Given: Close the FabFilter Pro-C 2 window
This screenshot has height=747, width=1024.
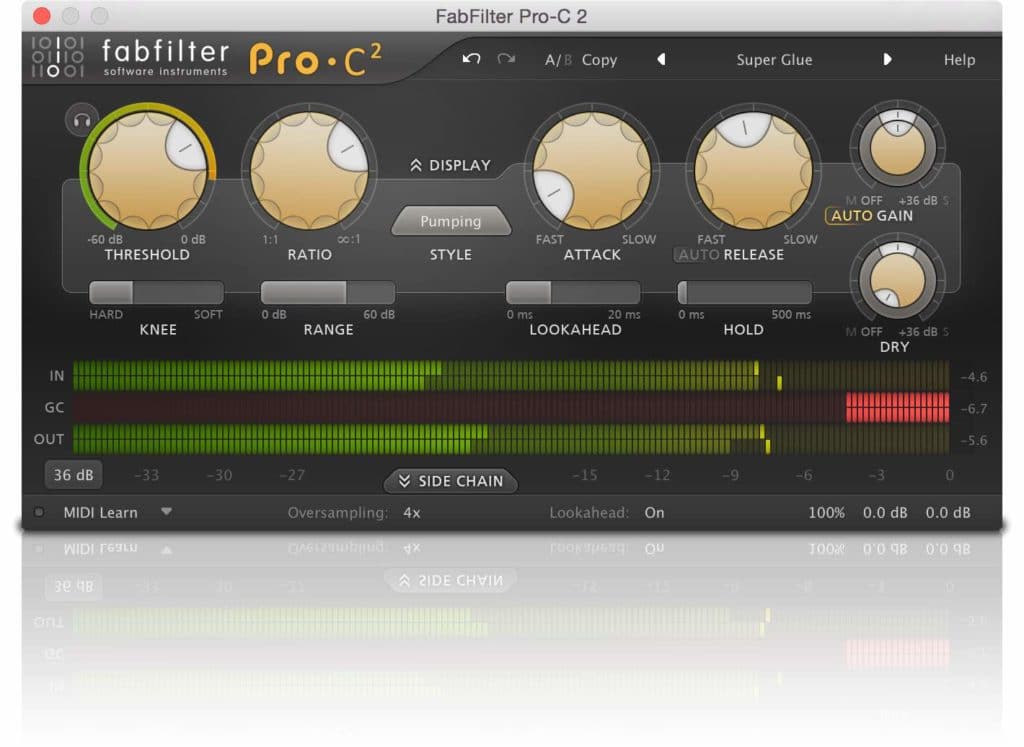Looking at the screenshot, I should point(42,16).
